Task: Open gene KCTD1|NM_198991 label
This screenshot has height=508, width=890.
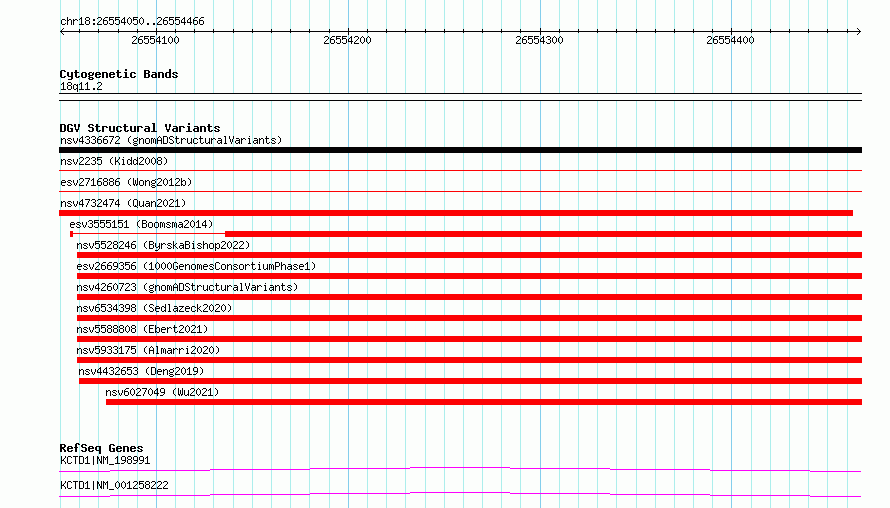Action: 105,460
